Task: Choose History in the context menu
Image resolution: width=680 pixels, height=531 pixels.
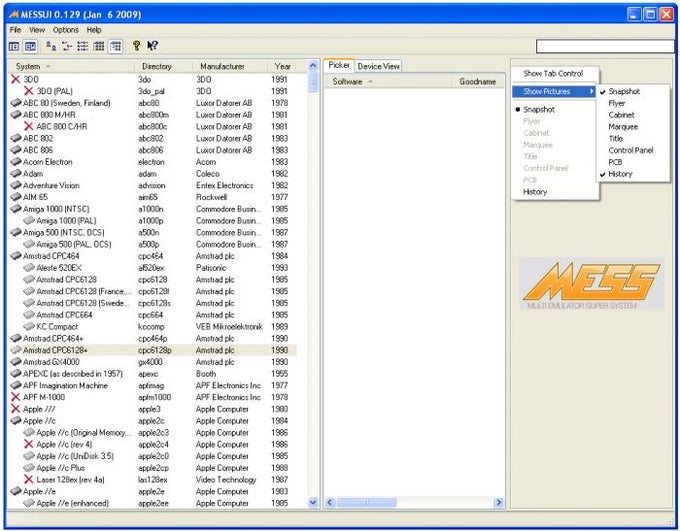Action: coord(555,192)
